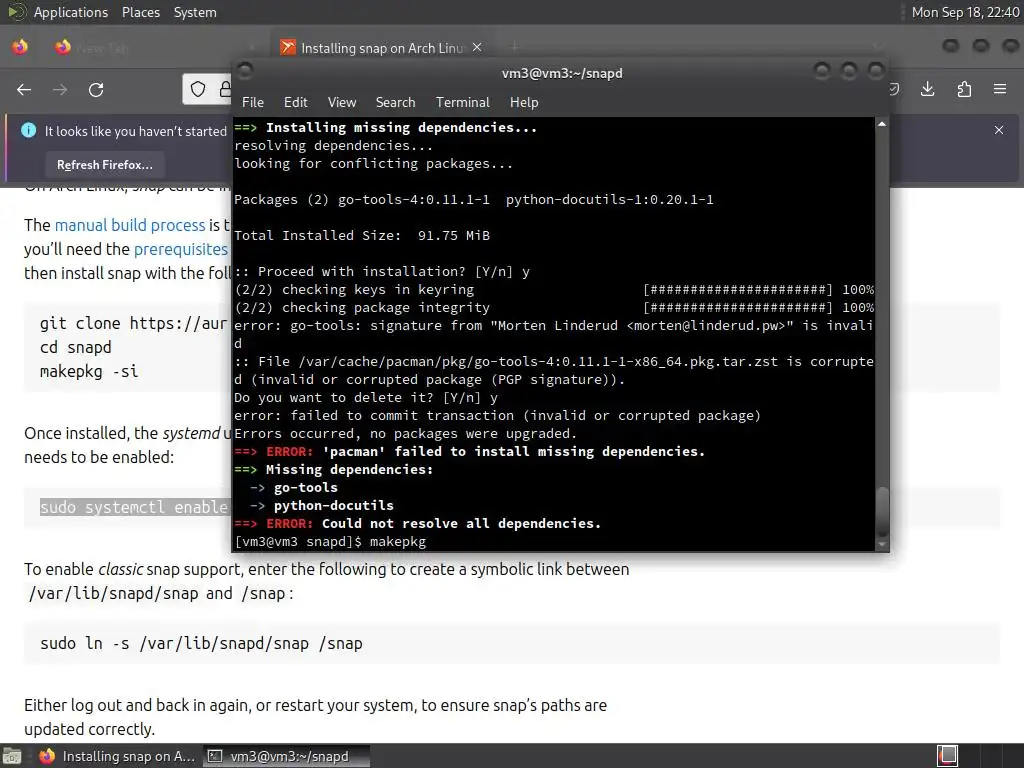This screenshot has width=1024, height=768.
Task: Open terminal Search menu
Action: (395, 102)
